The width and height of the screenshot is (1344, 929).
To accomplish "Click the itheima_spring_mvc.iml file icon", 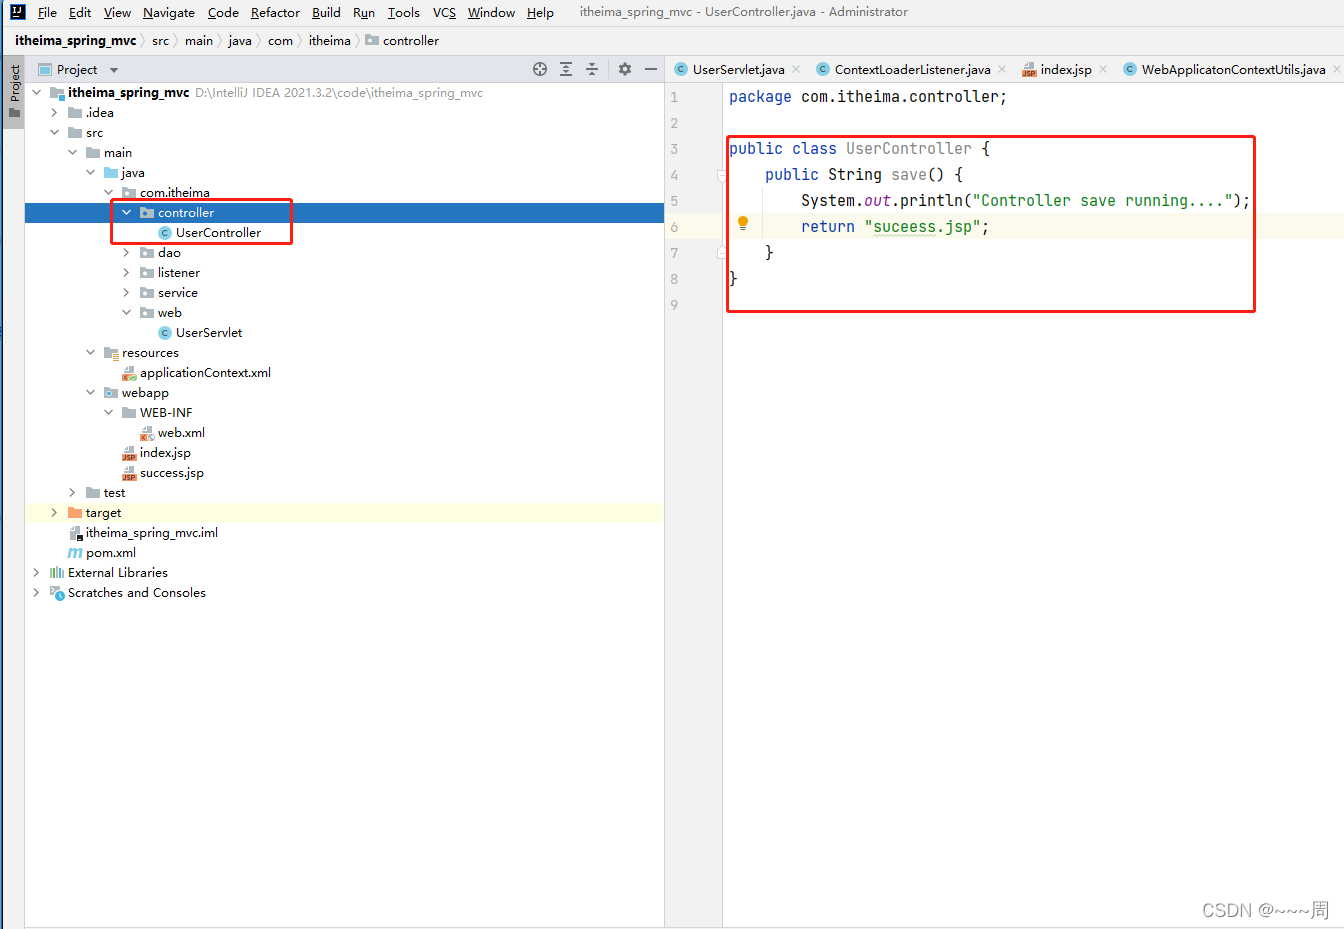I will [76, 533].
